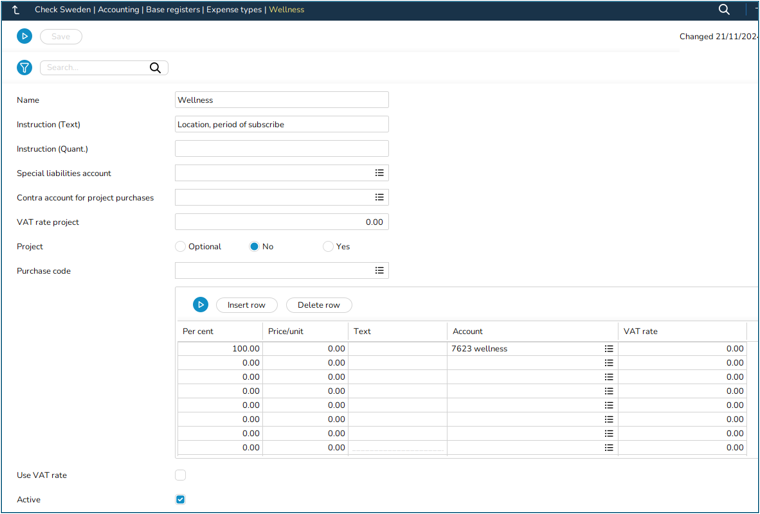Image resolution: width=760 pixels, height=514 pixels.
Task: Click the Purchase code input field
Action: click(282, 270)
